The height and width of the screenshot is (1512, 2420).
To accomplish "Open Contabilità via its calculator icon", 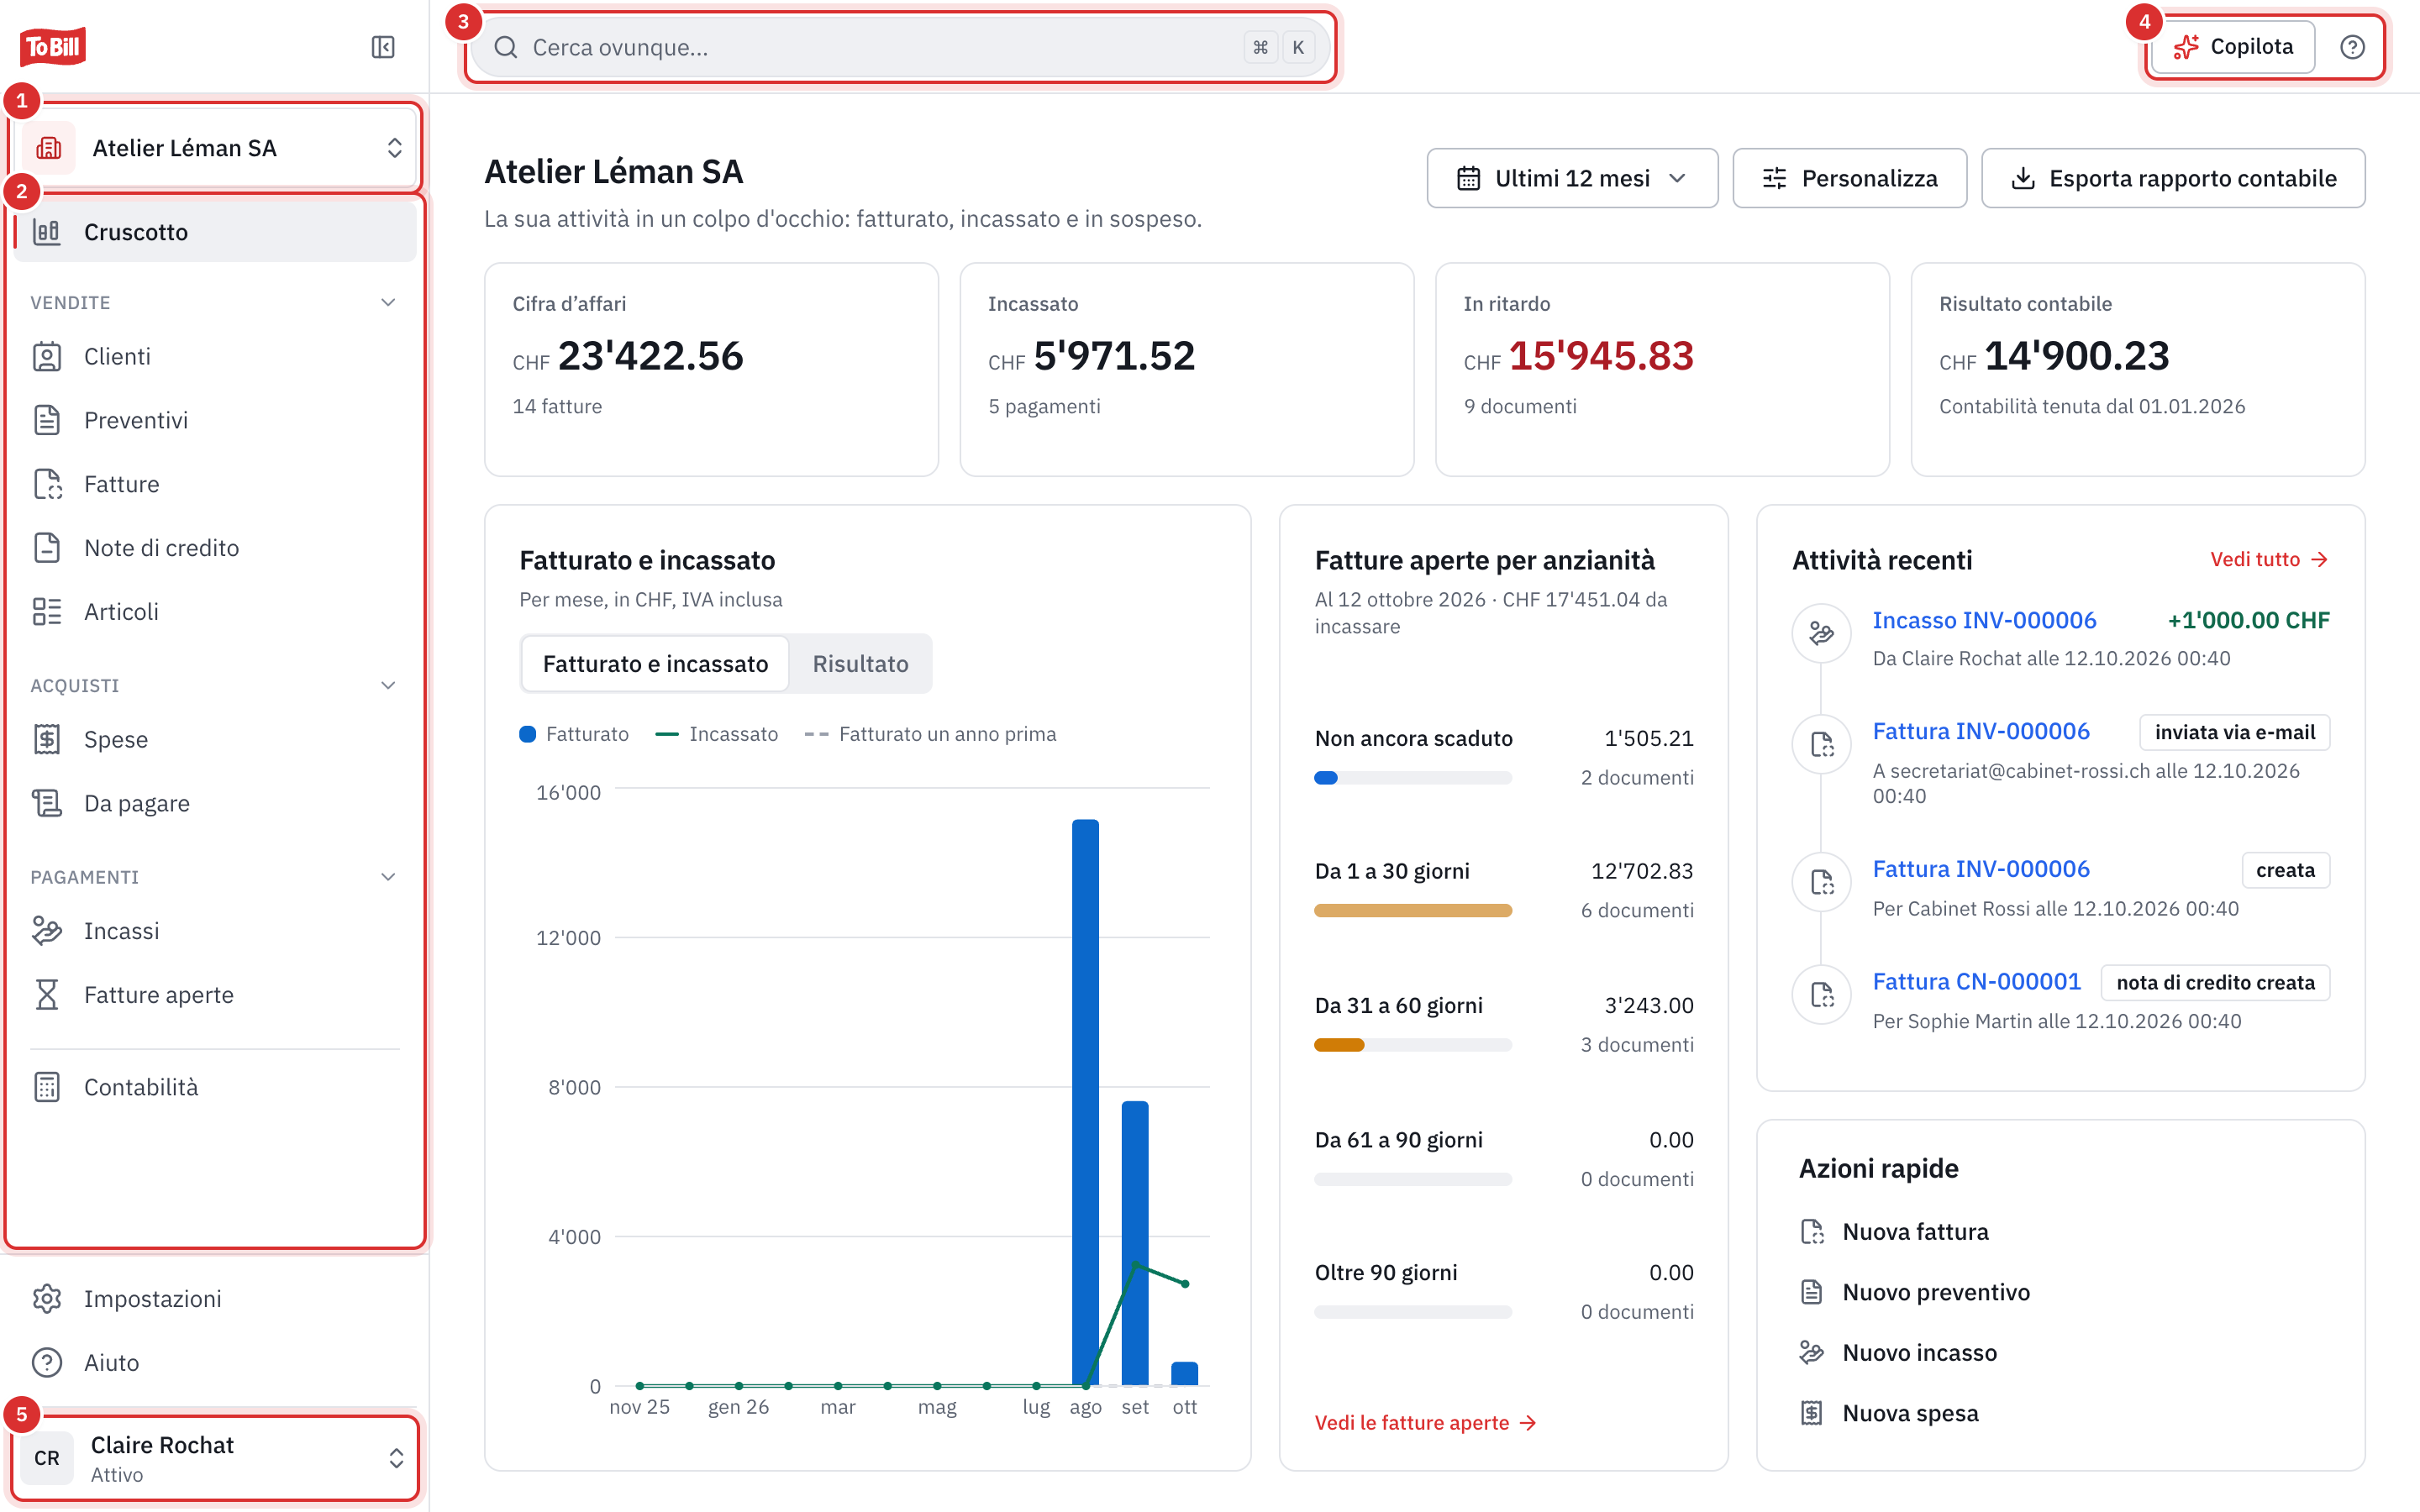I will click(47, 1087).
